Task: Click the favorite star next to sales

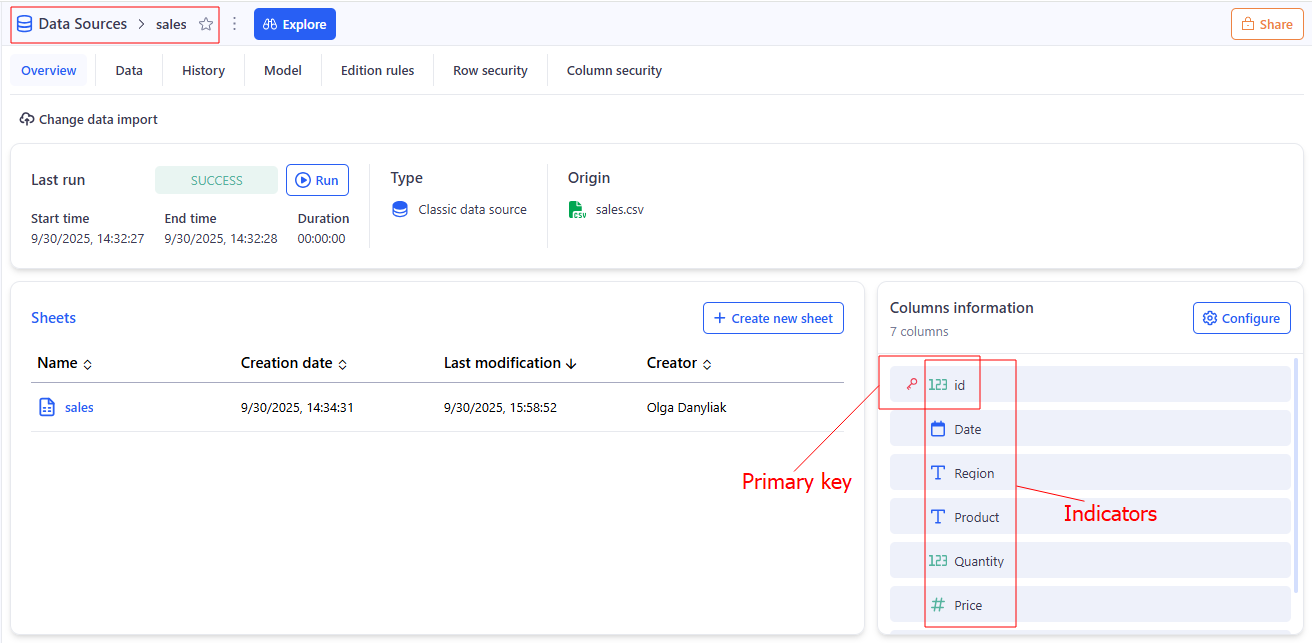Action: pyautogui.click(x=206, y=24)
